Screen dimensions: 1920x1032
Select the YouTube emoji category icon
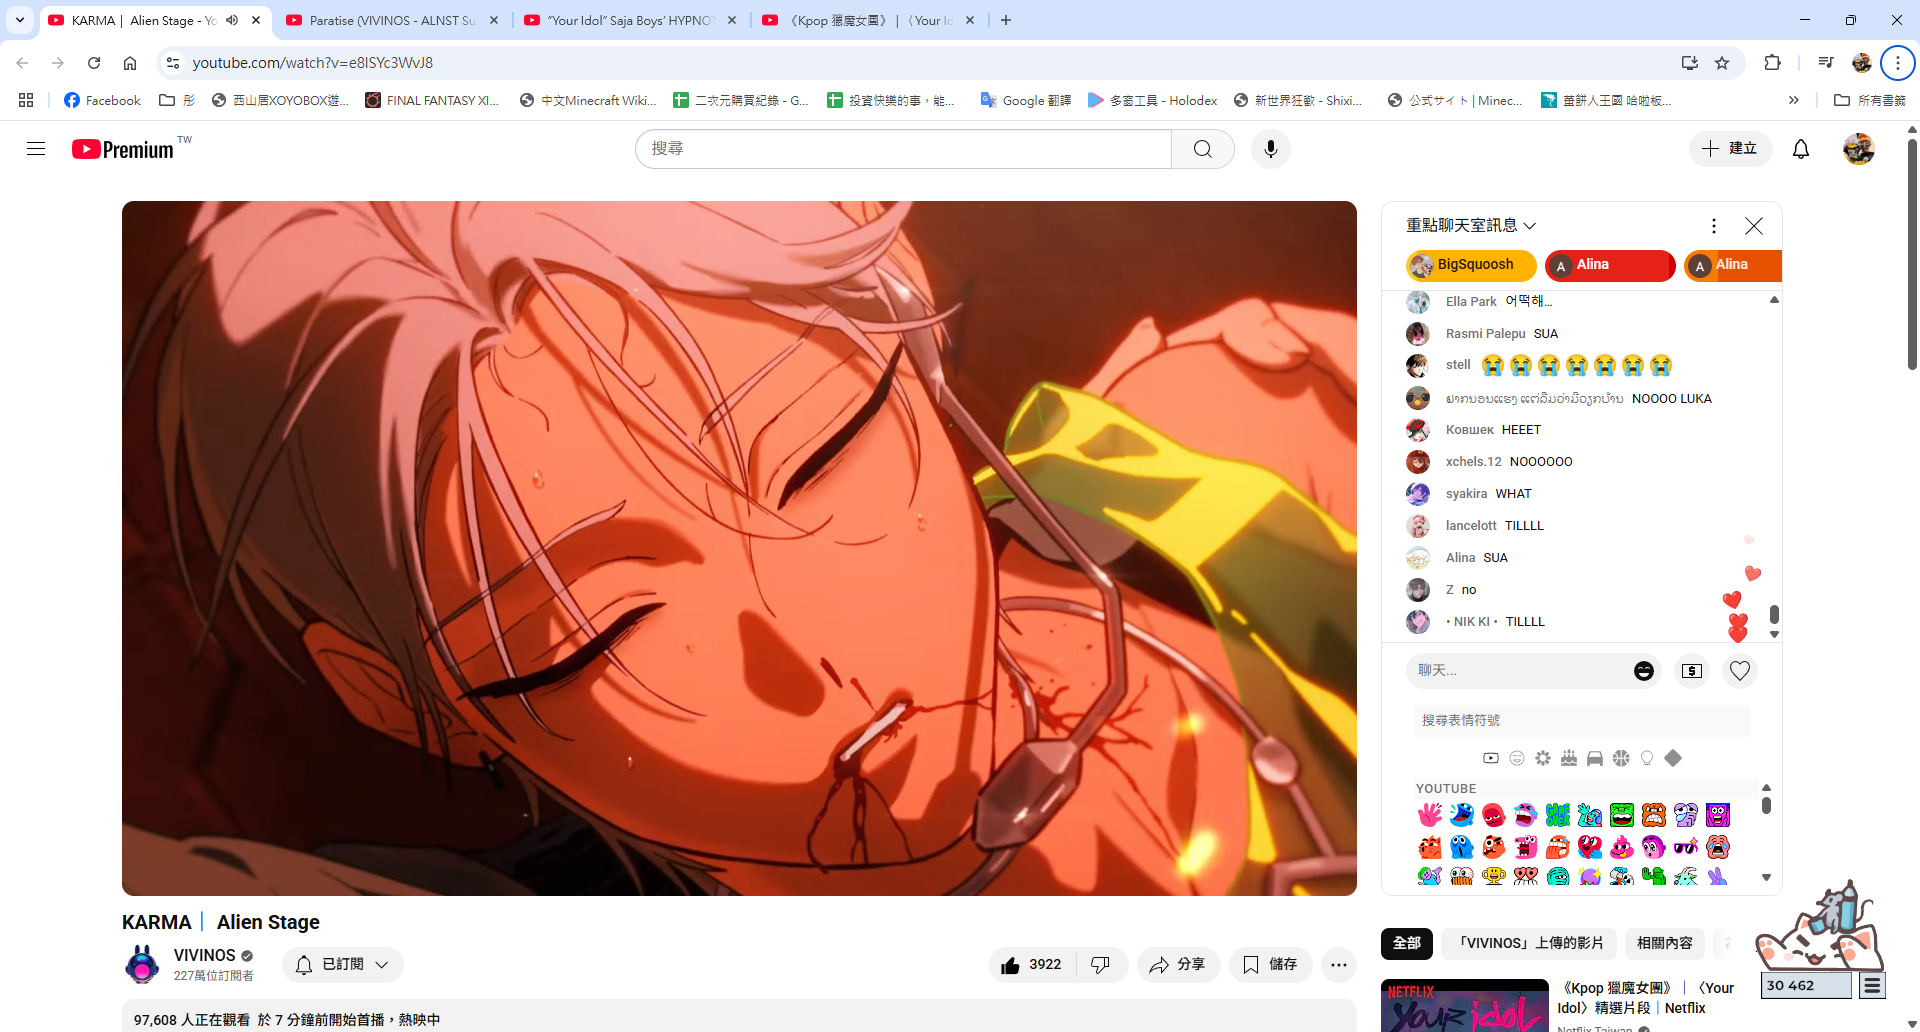click(1491, 758)
